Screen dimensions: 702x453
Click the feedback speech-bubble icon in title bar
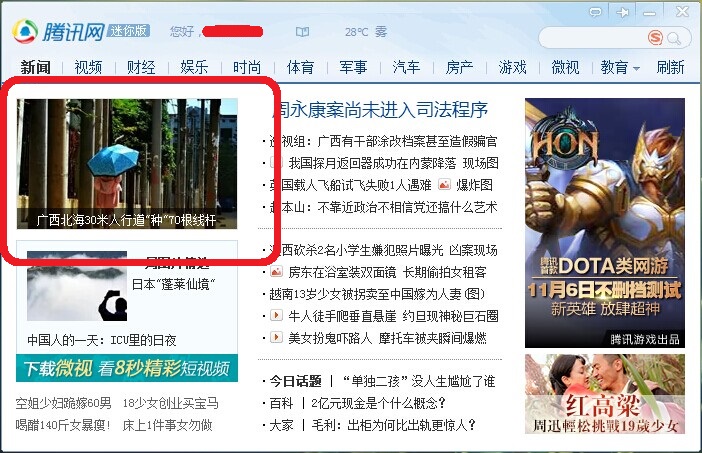click(x=596, y=12)
